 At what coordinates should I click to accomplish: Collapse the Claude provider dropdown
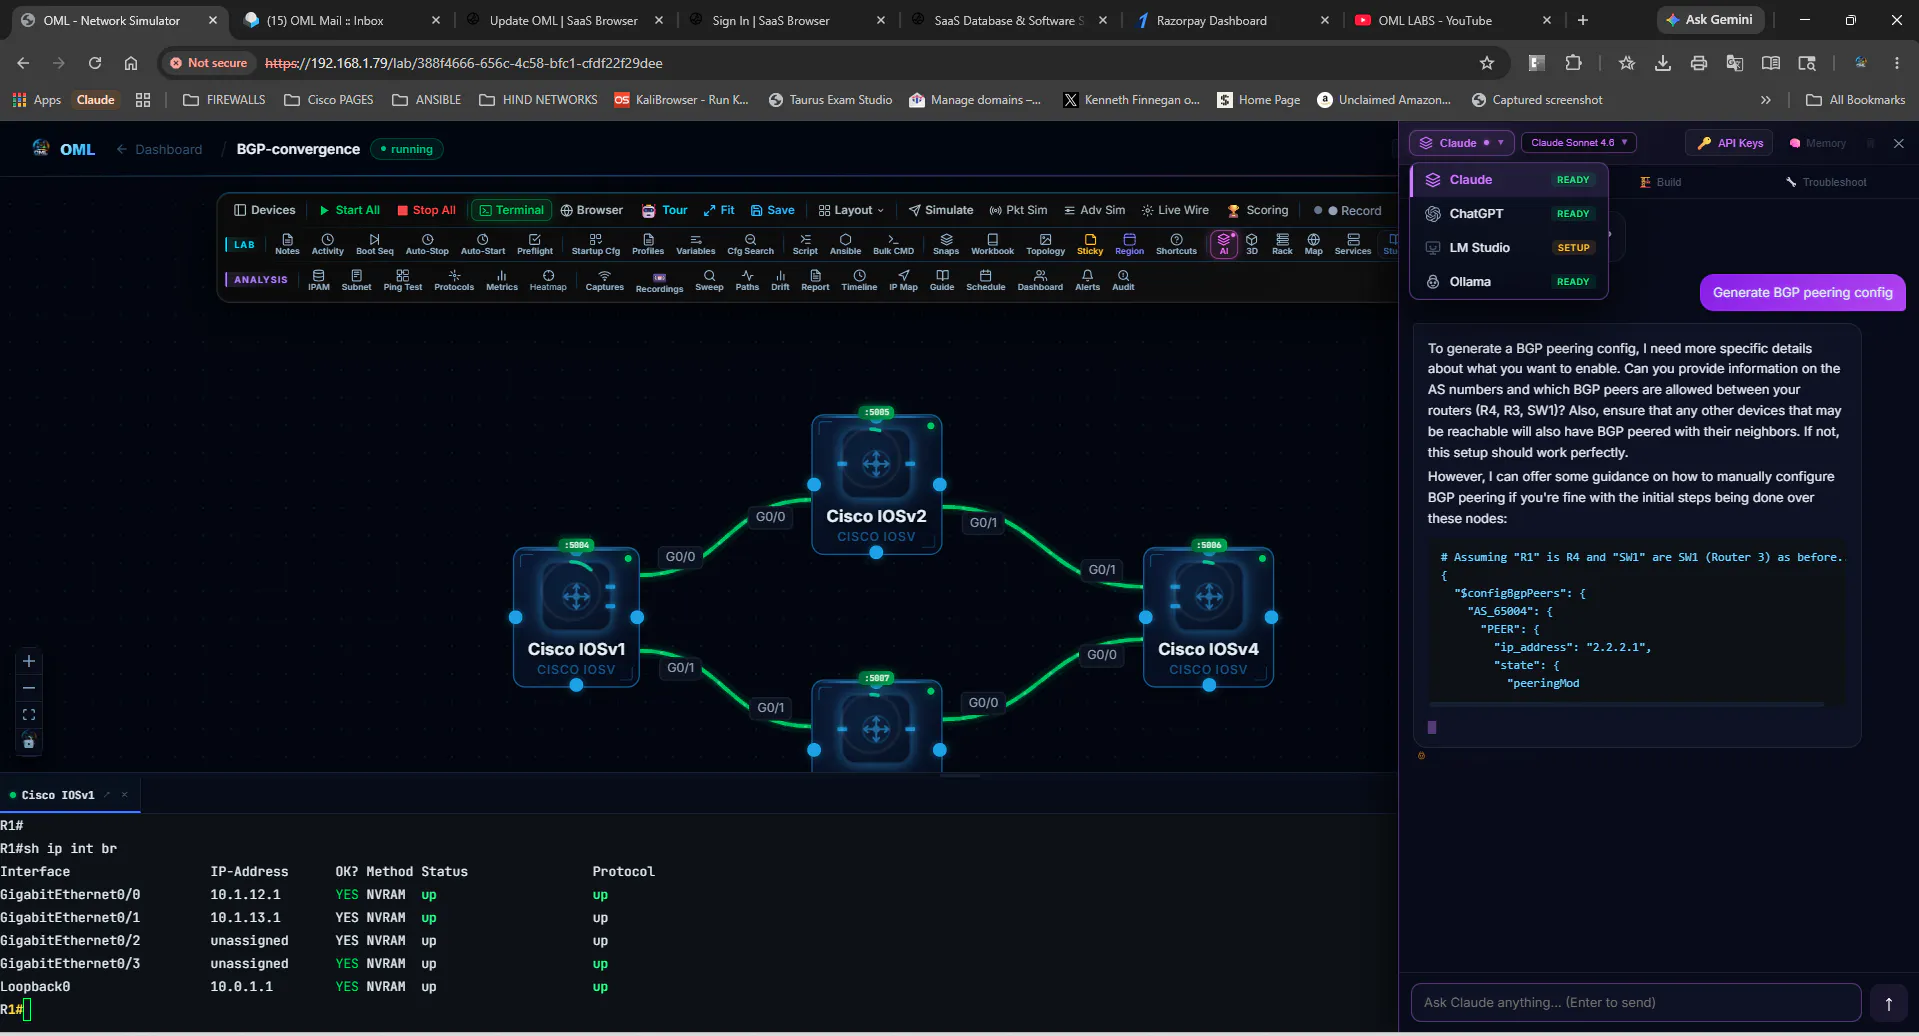coord(1461,143)
